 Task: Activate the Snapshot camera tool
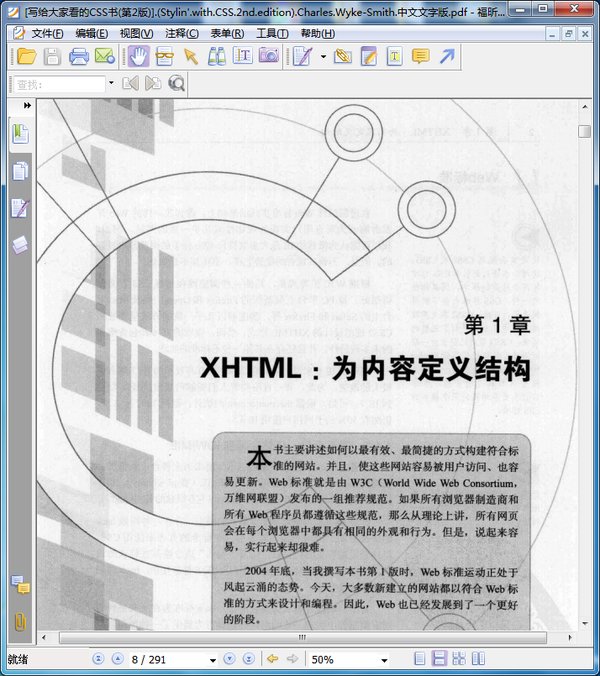[269, 56]
